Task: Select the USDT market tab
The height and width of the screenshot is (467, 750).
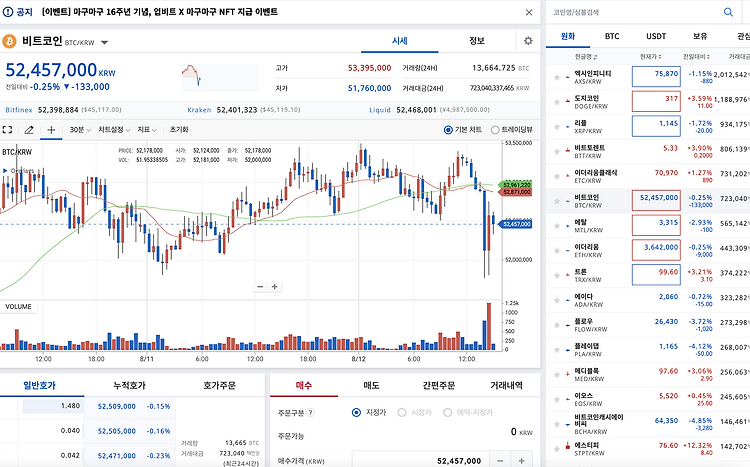Action: tap(656, 36)
